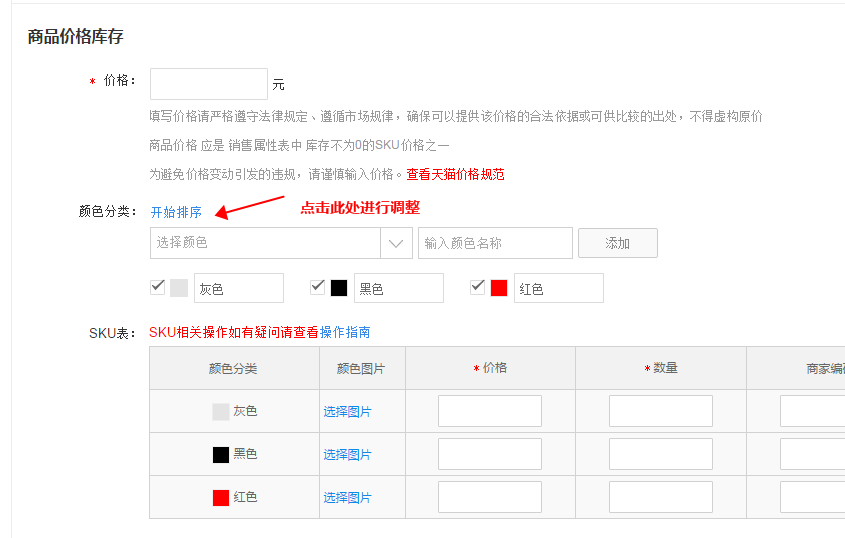Click 选择图片 for the 黑色 row
Screen dimensions: 845x538
tap(348, 454)
